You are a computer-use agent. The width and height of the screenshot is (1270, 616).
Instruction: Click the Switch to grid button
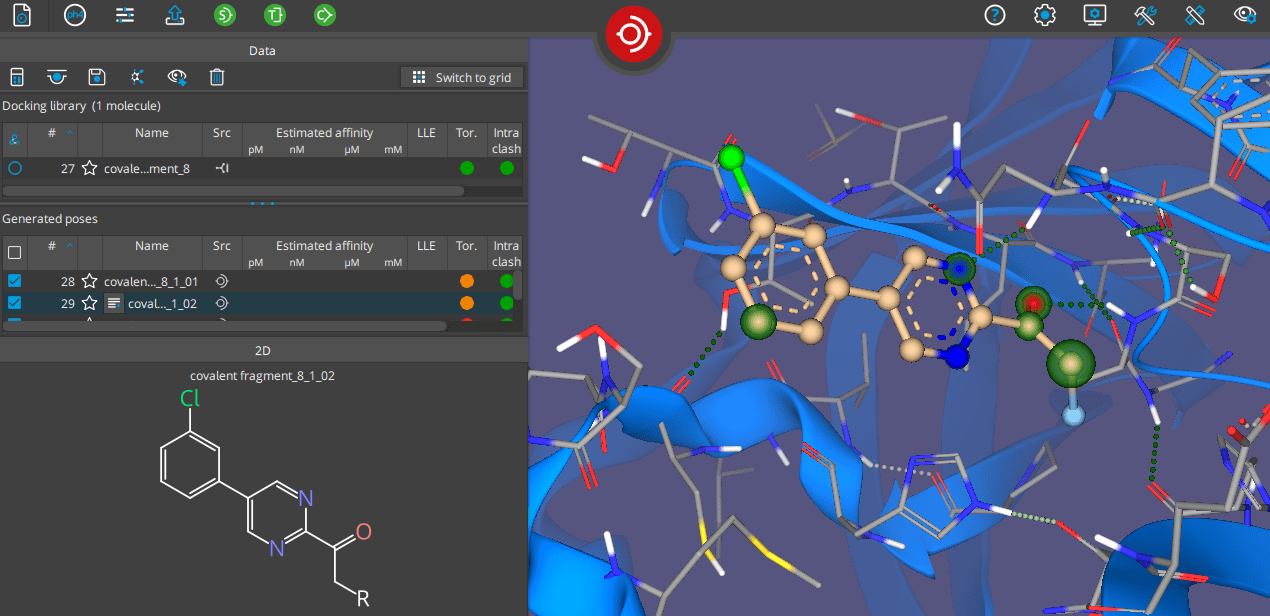point(461,77)
